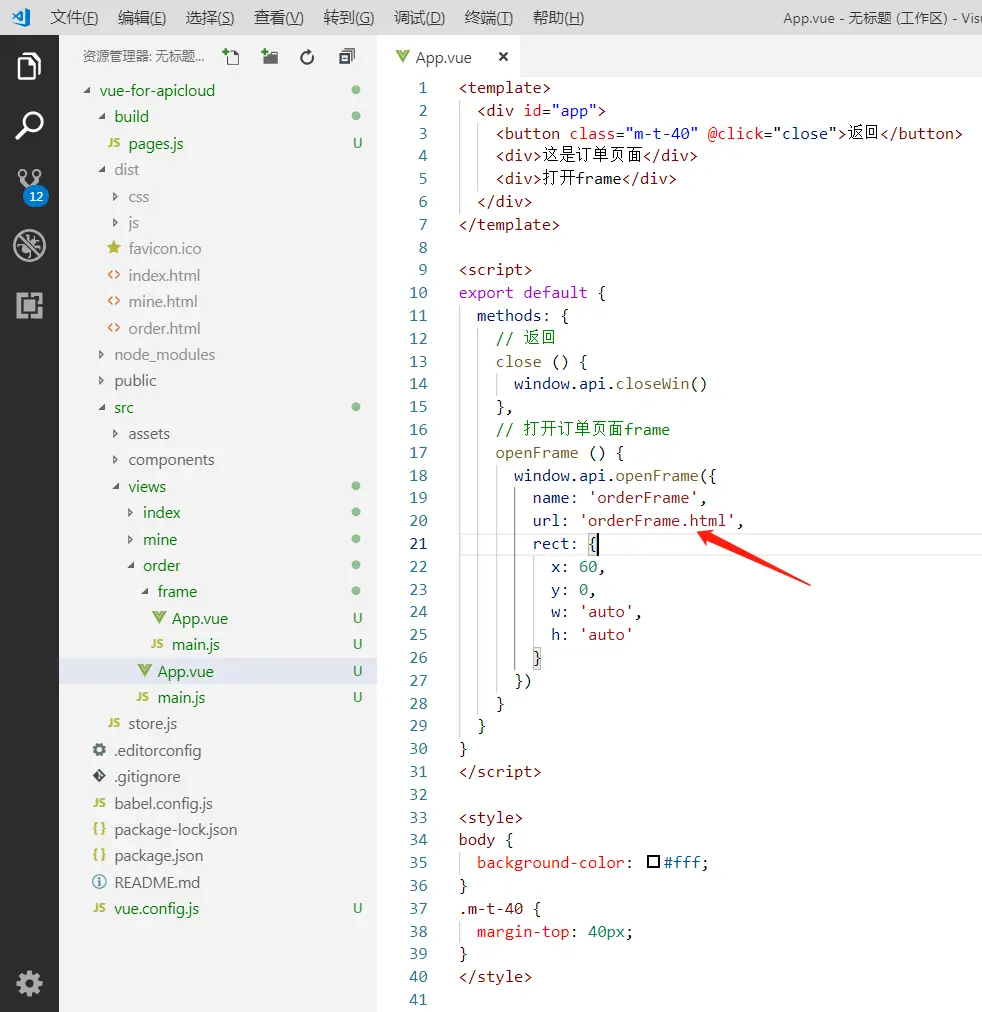Screen dimensions: 982x1012
Task: Collapse the frame folder
Action: (x=145, y=591)
